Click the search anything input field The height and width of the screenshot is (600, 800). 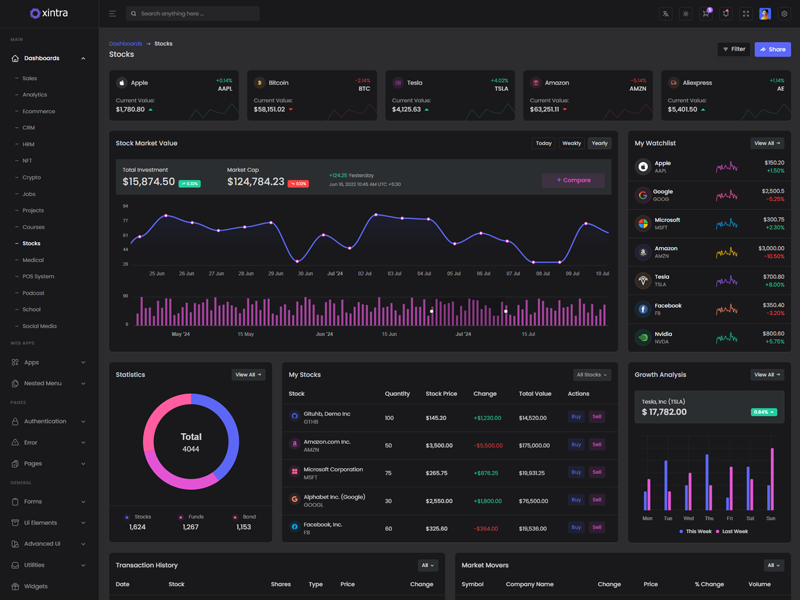pos(195,14)
